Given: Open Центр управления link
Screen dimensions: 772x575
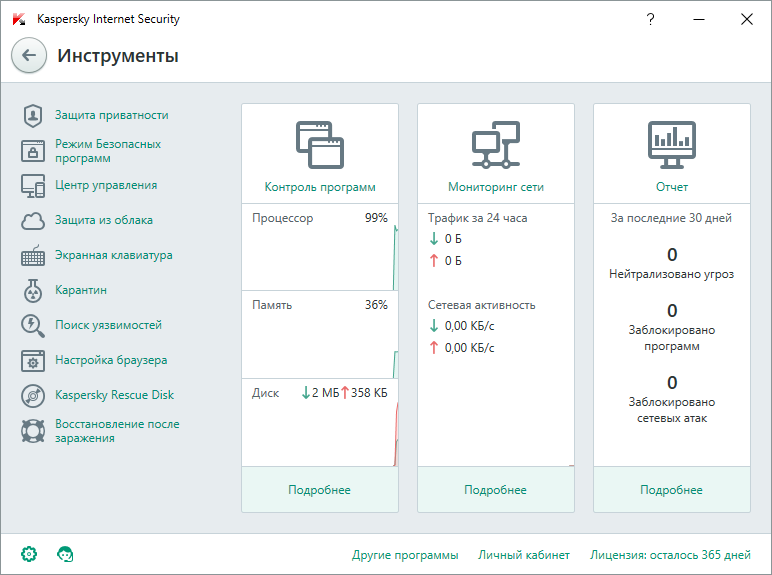Looking at the screenshot, I should (x=106, y=185).
